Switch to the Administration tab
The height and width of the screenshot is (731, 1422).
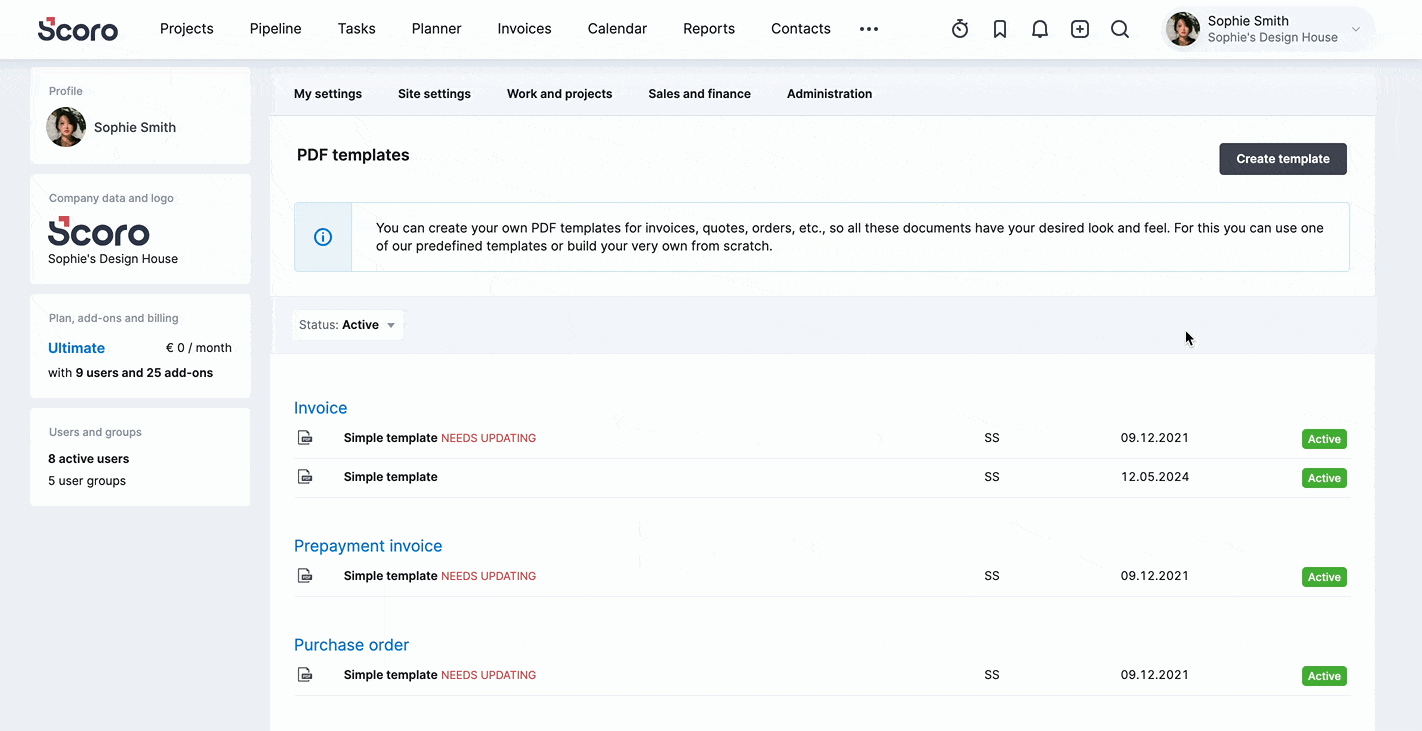829,94
